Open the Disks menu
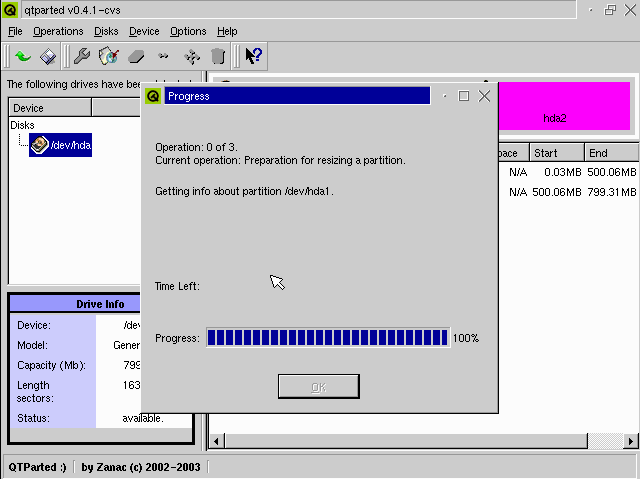Screen dimensions: 640x479 106,31
